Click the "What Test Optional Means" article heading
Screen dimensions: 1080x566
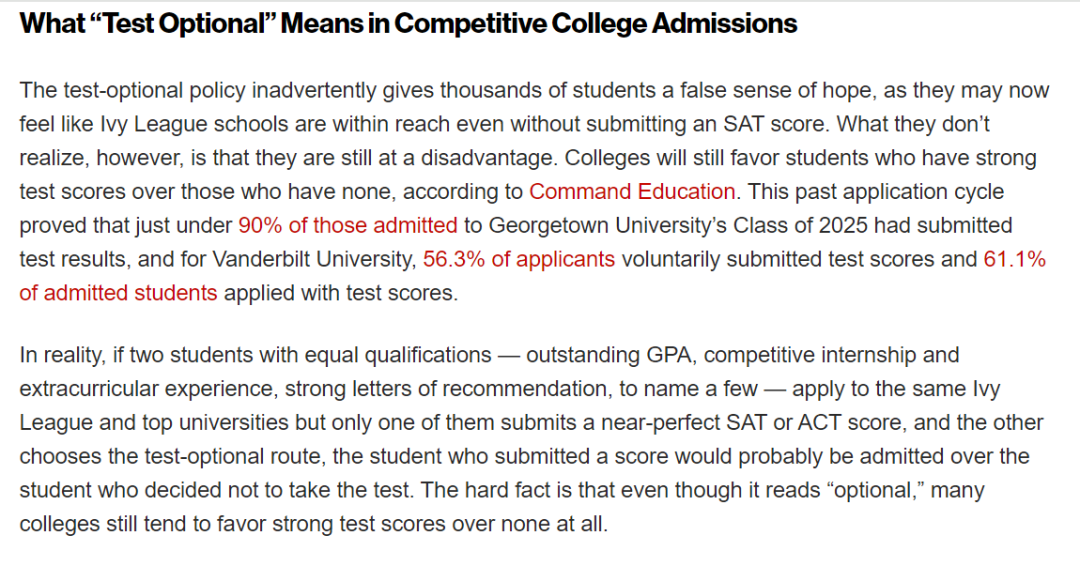click(x=408, y=24)
